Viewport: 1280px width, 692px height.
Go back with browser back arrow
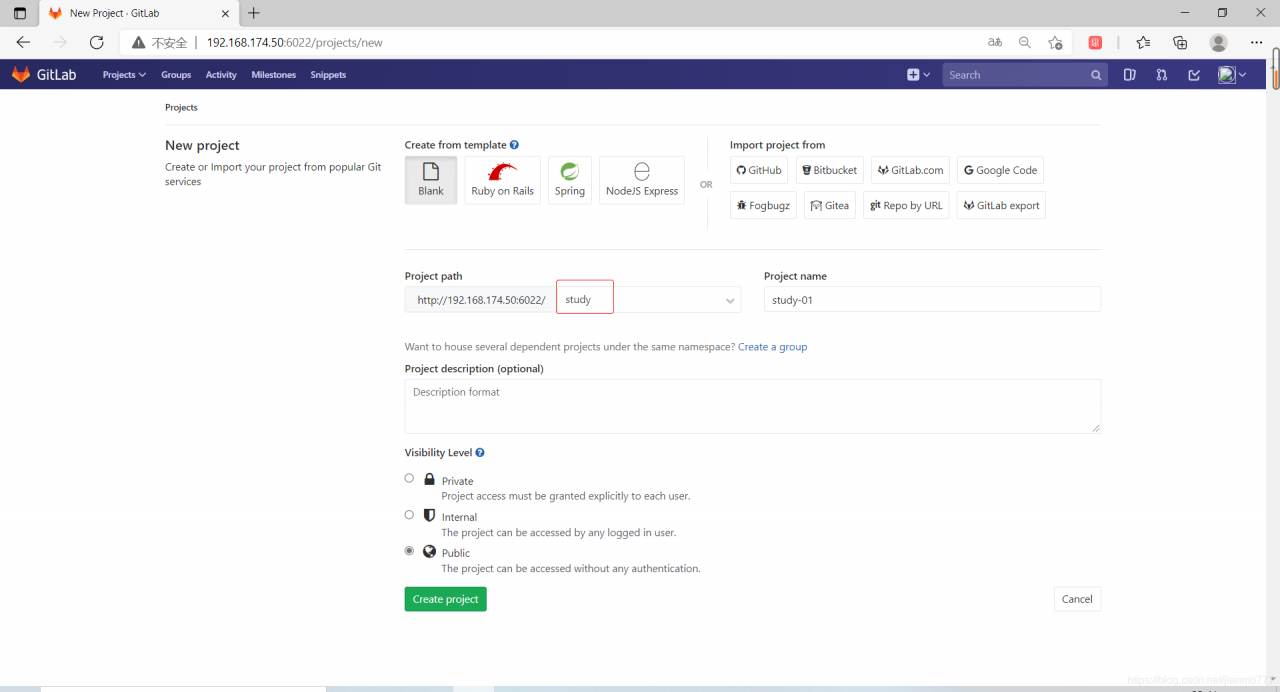(23, 42)
